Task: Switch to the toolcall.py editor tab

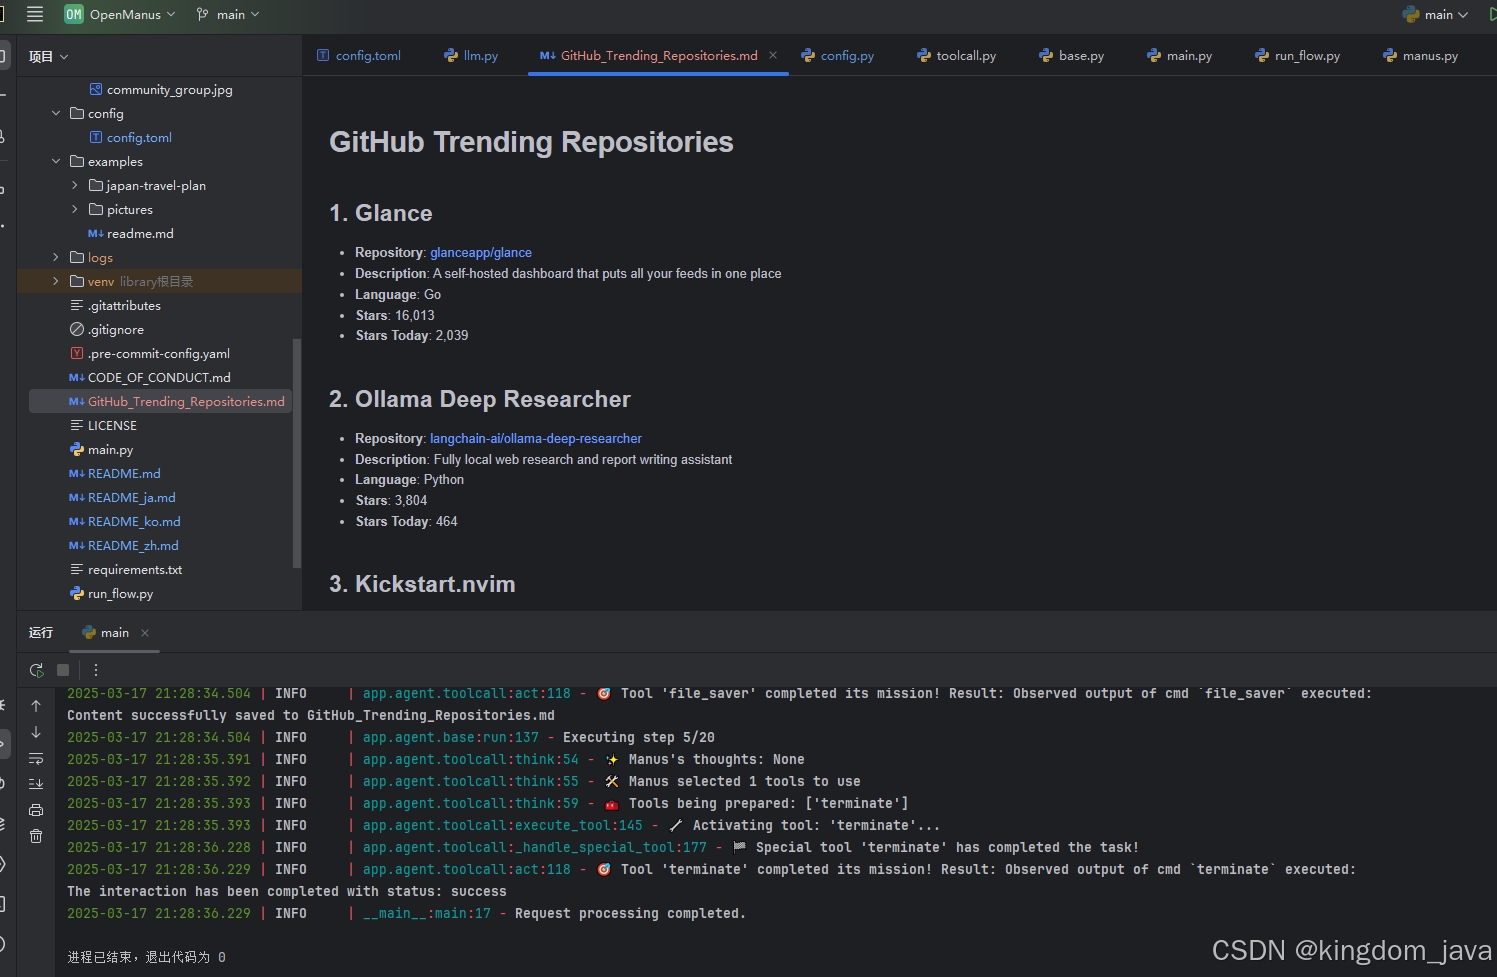Action: (956, 56)
